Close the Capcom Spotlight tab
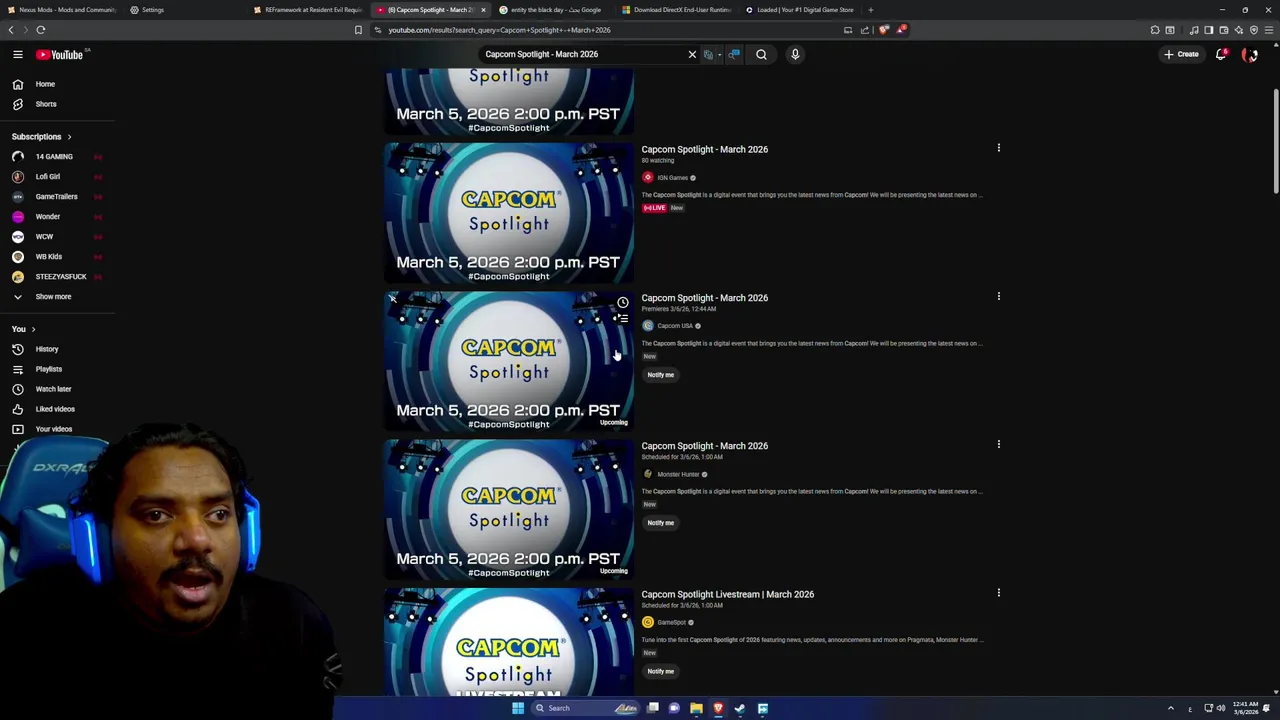This screenshot has width=1280, height=720. (x=483, y=10)
